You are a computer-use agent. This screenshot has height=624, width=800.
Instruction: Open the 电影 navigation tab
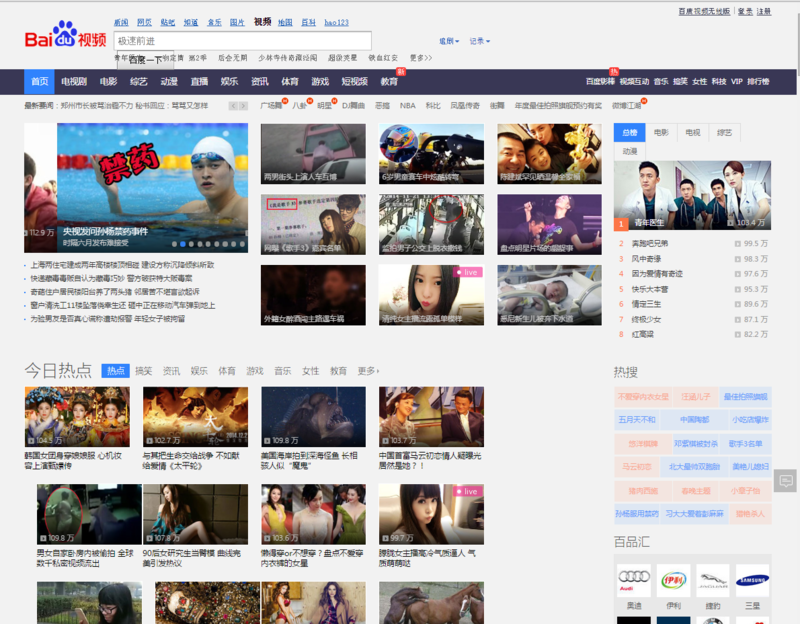pos(108,82)
